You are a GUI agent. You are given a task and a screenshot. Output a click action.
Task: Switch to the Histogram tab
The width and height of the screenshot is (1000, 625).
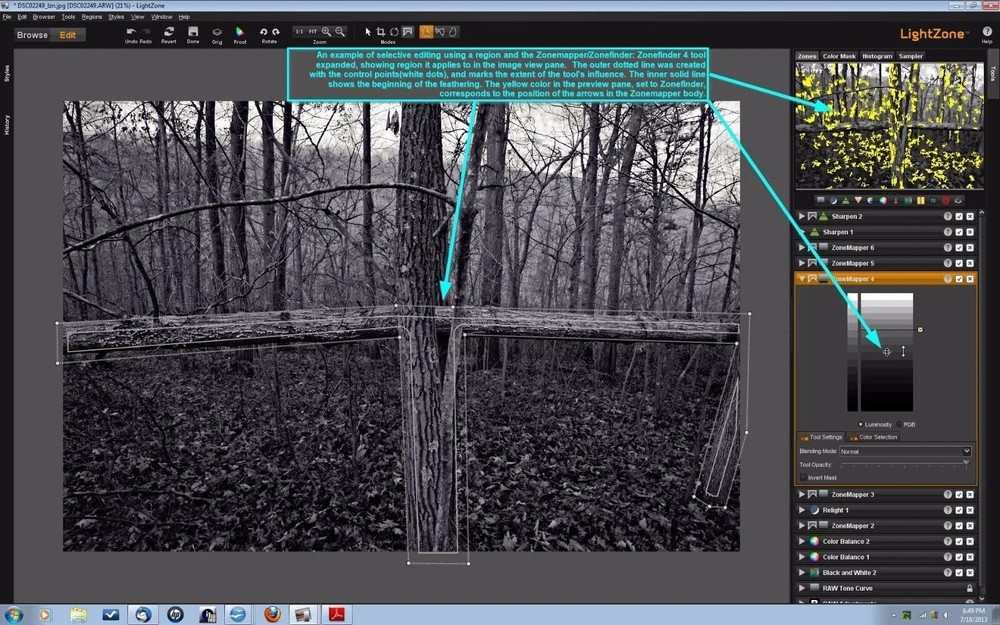876,56
